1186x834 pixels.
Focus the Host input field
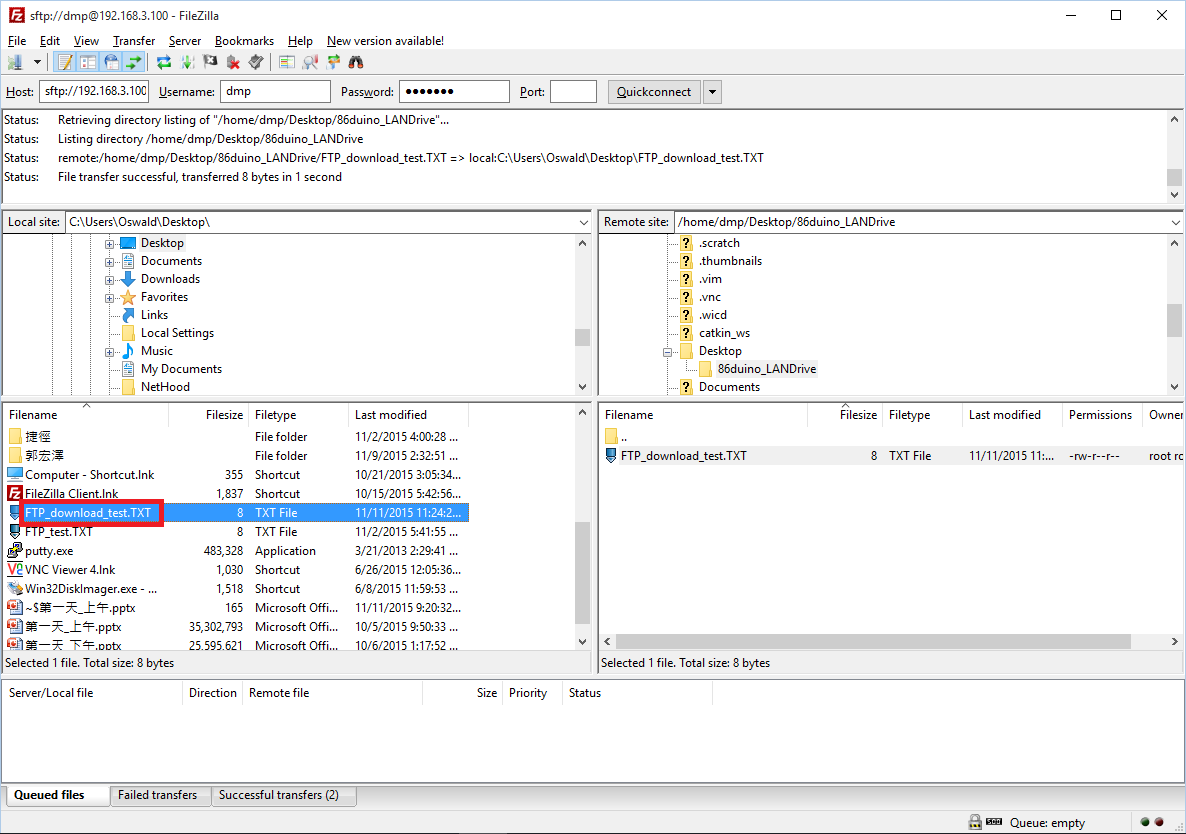click(x=94, y=91)
